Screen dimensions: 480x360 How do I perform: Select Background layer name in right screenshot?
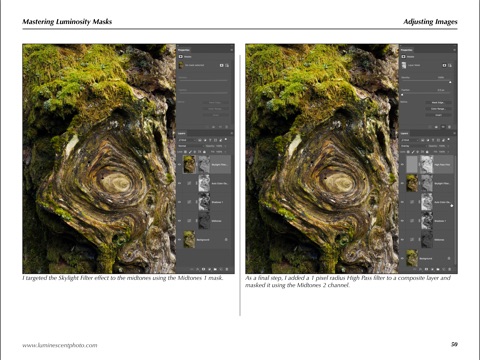coord(426,258)
